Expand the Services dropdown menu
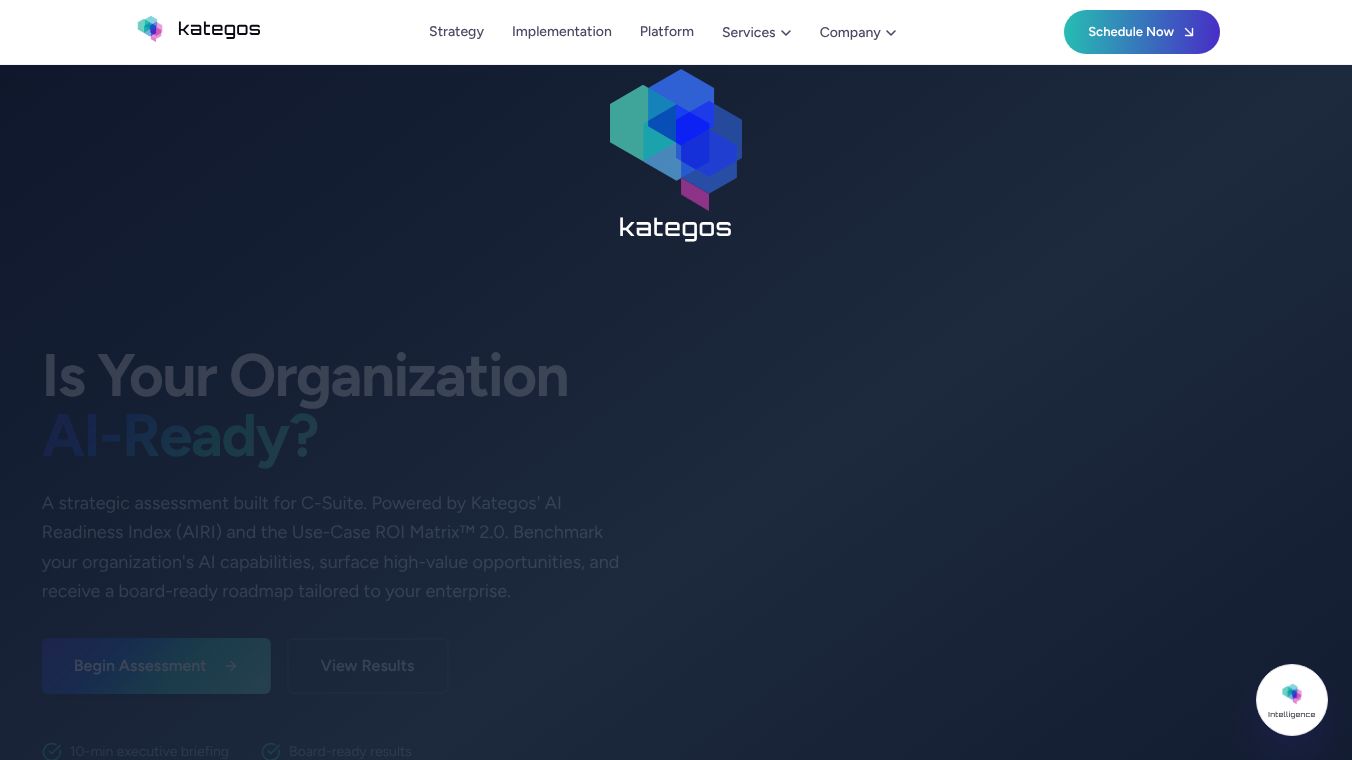1352x760 pixels. [x=756, y=32]
